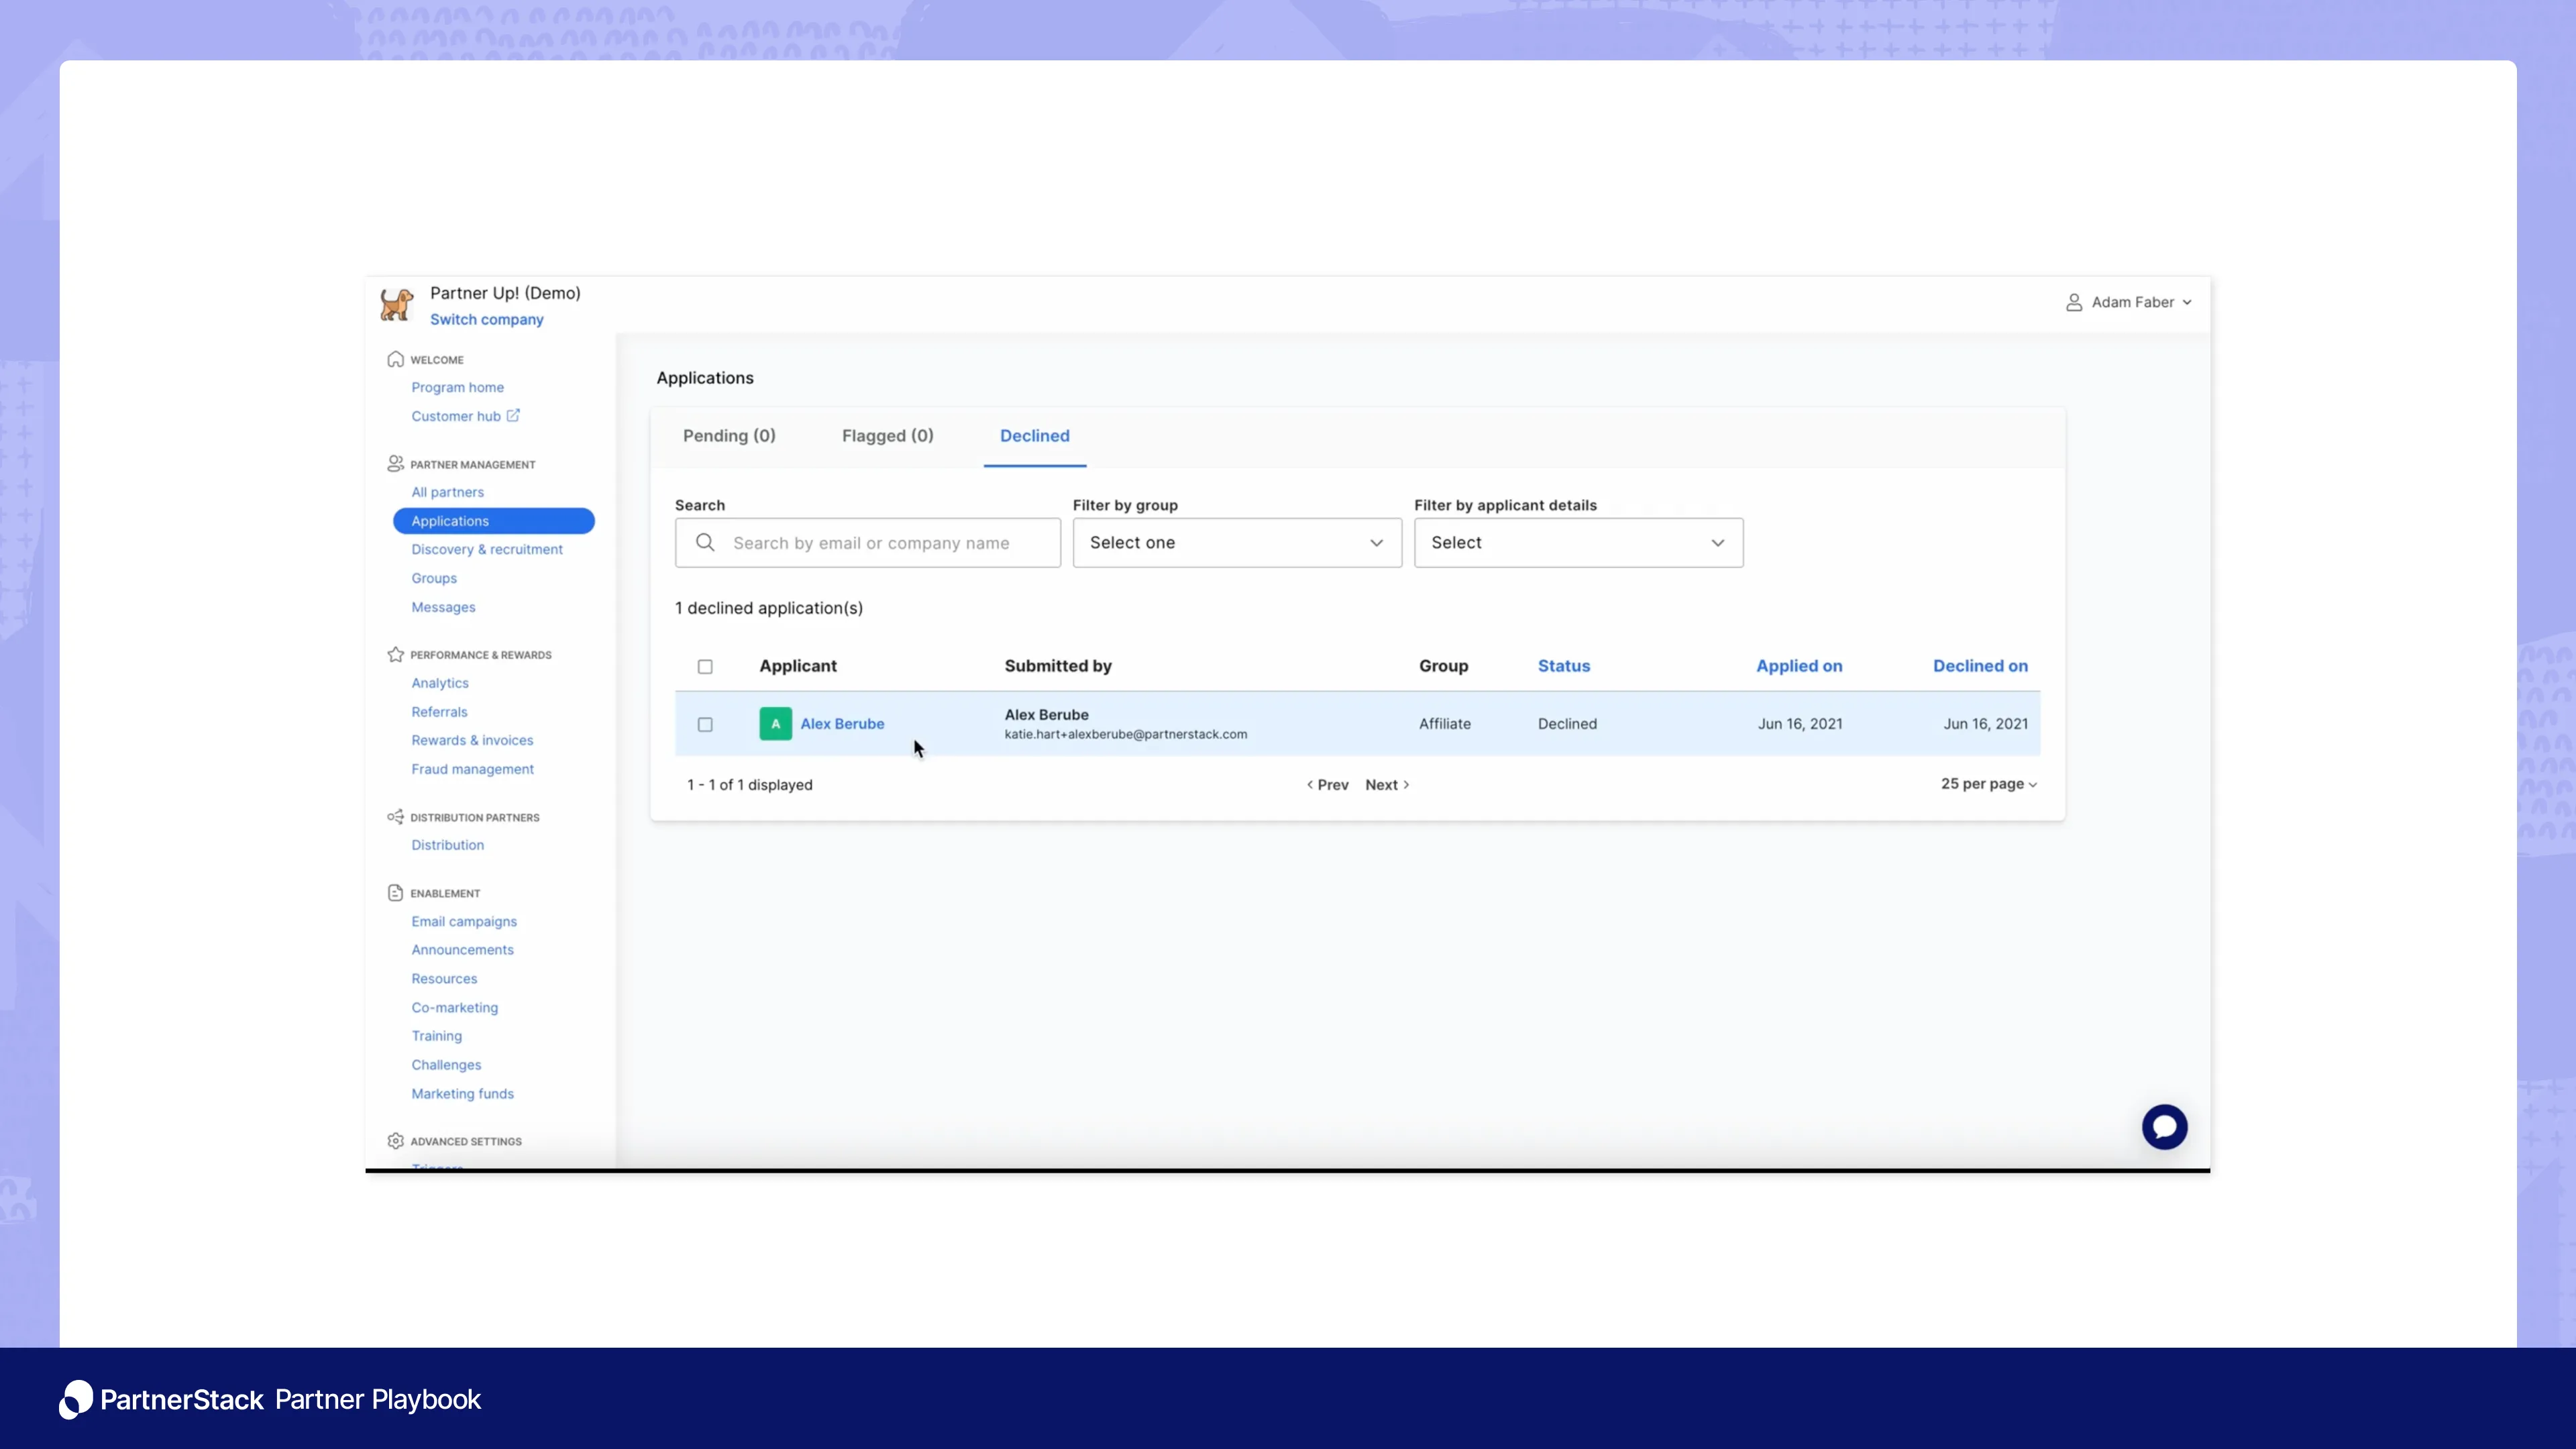Click the Partner Management people icon
The image size is (2576, 1449).
click(396, 464)
